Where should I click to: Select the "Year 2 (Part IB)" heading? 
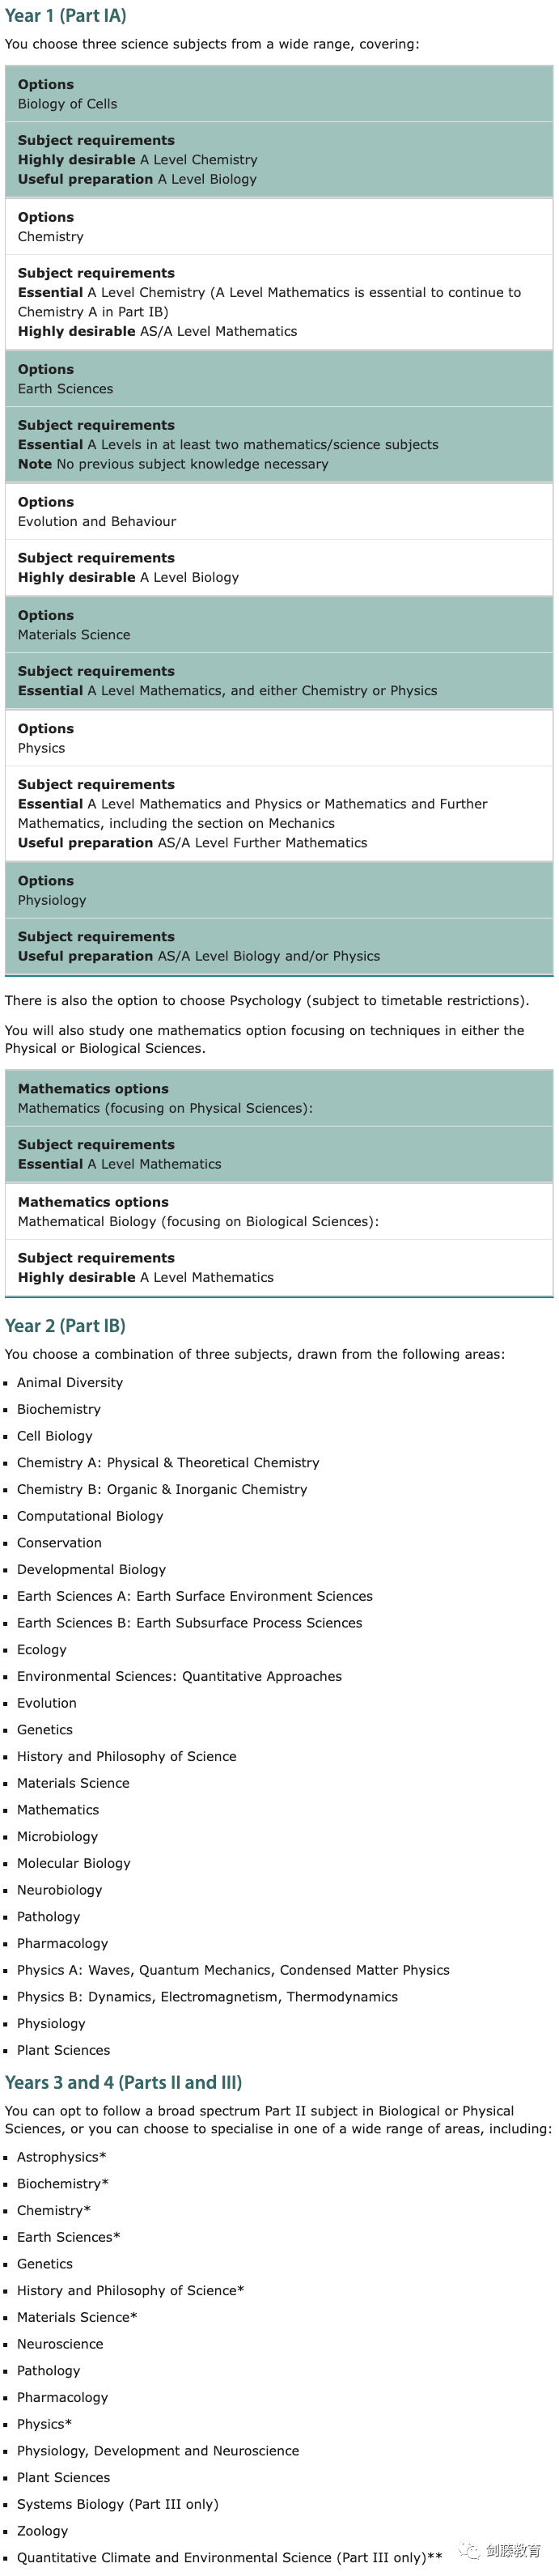[66, 1326]
